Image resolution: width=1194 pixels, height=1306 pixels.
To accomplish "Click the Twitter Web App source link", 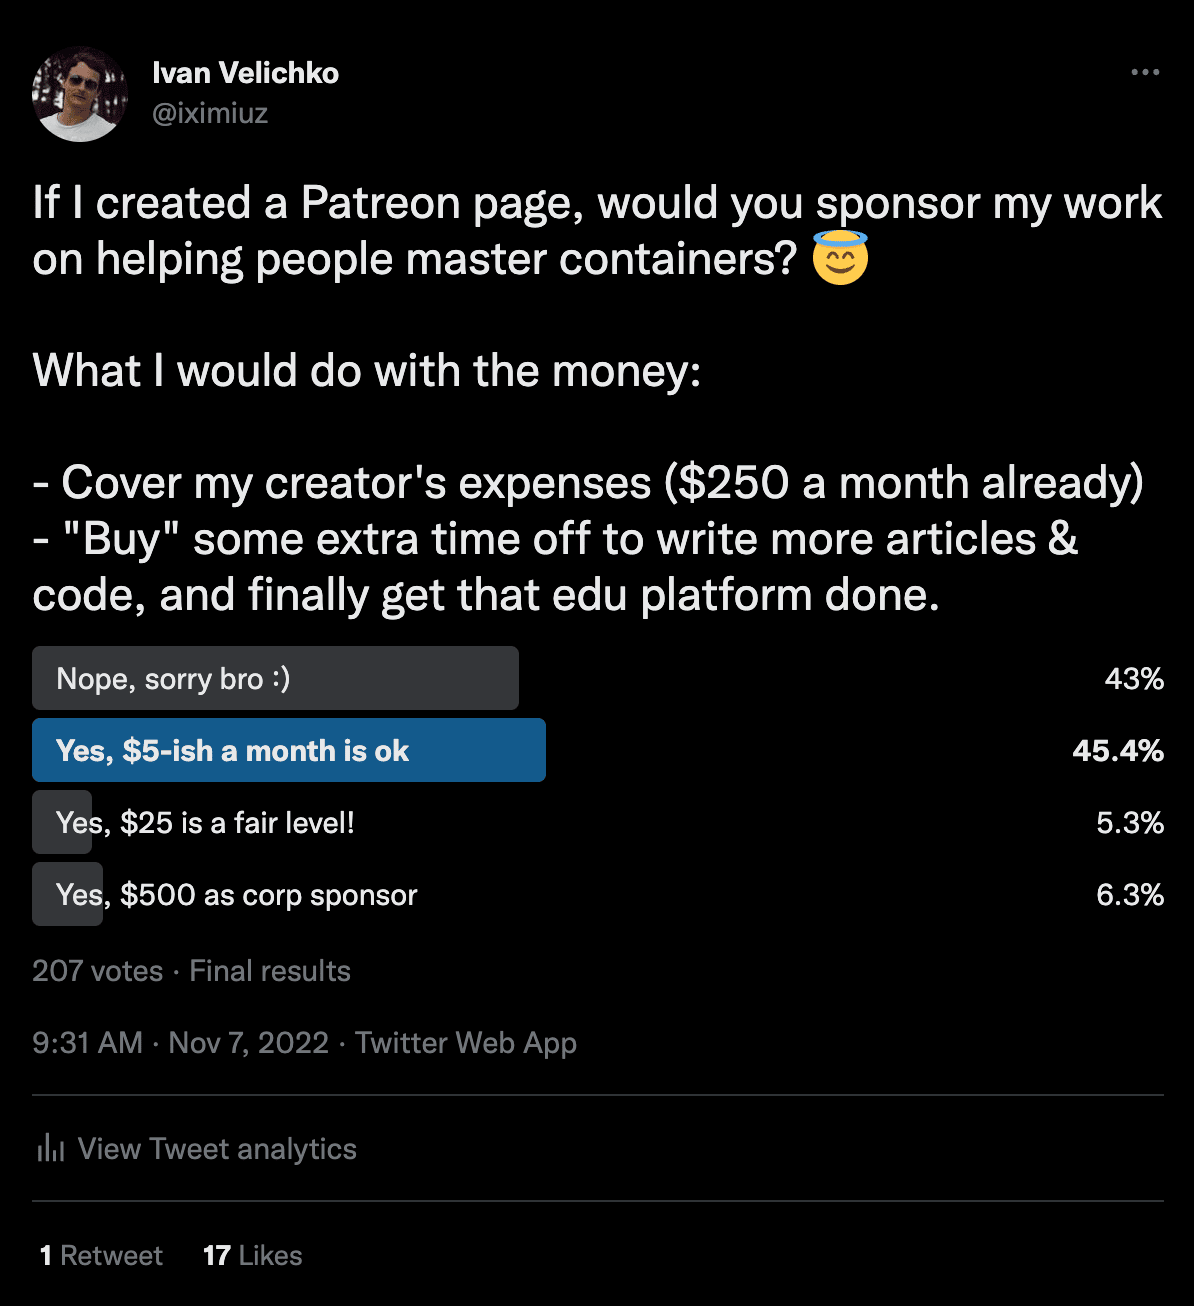I will pos(466,1043).
